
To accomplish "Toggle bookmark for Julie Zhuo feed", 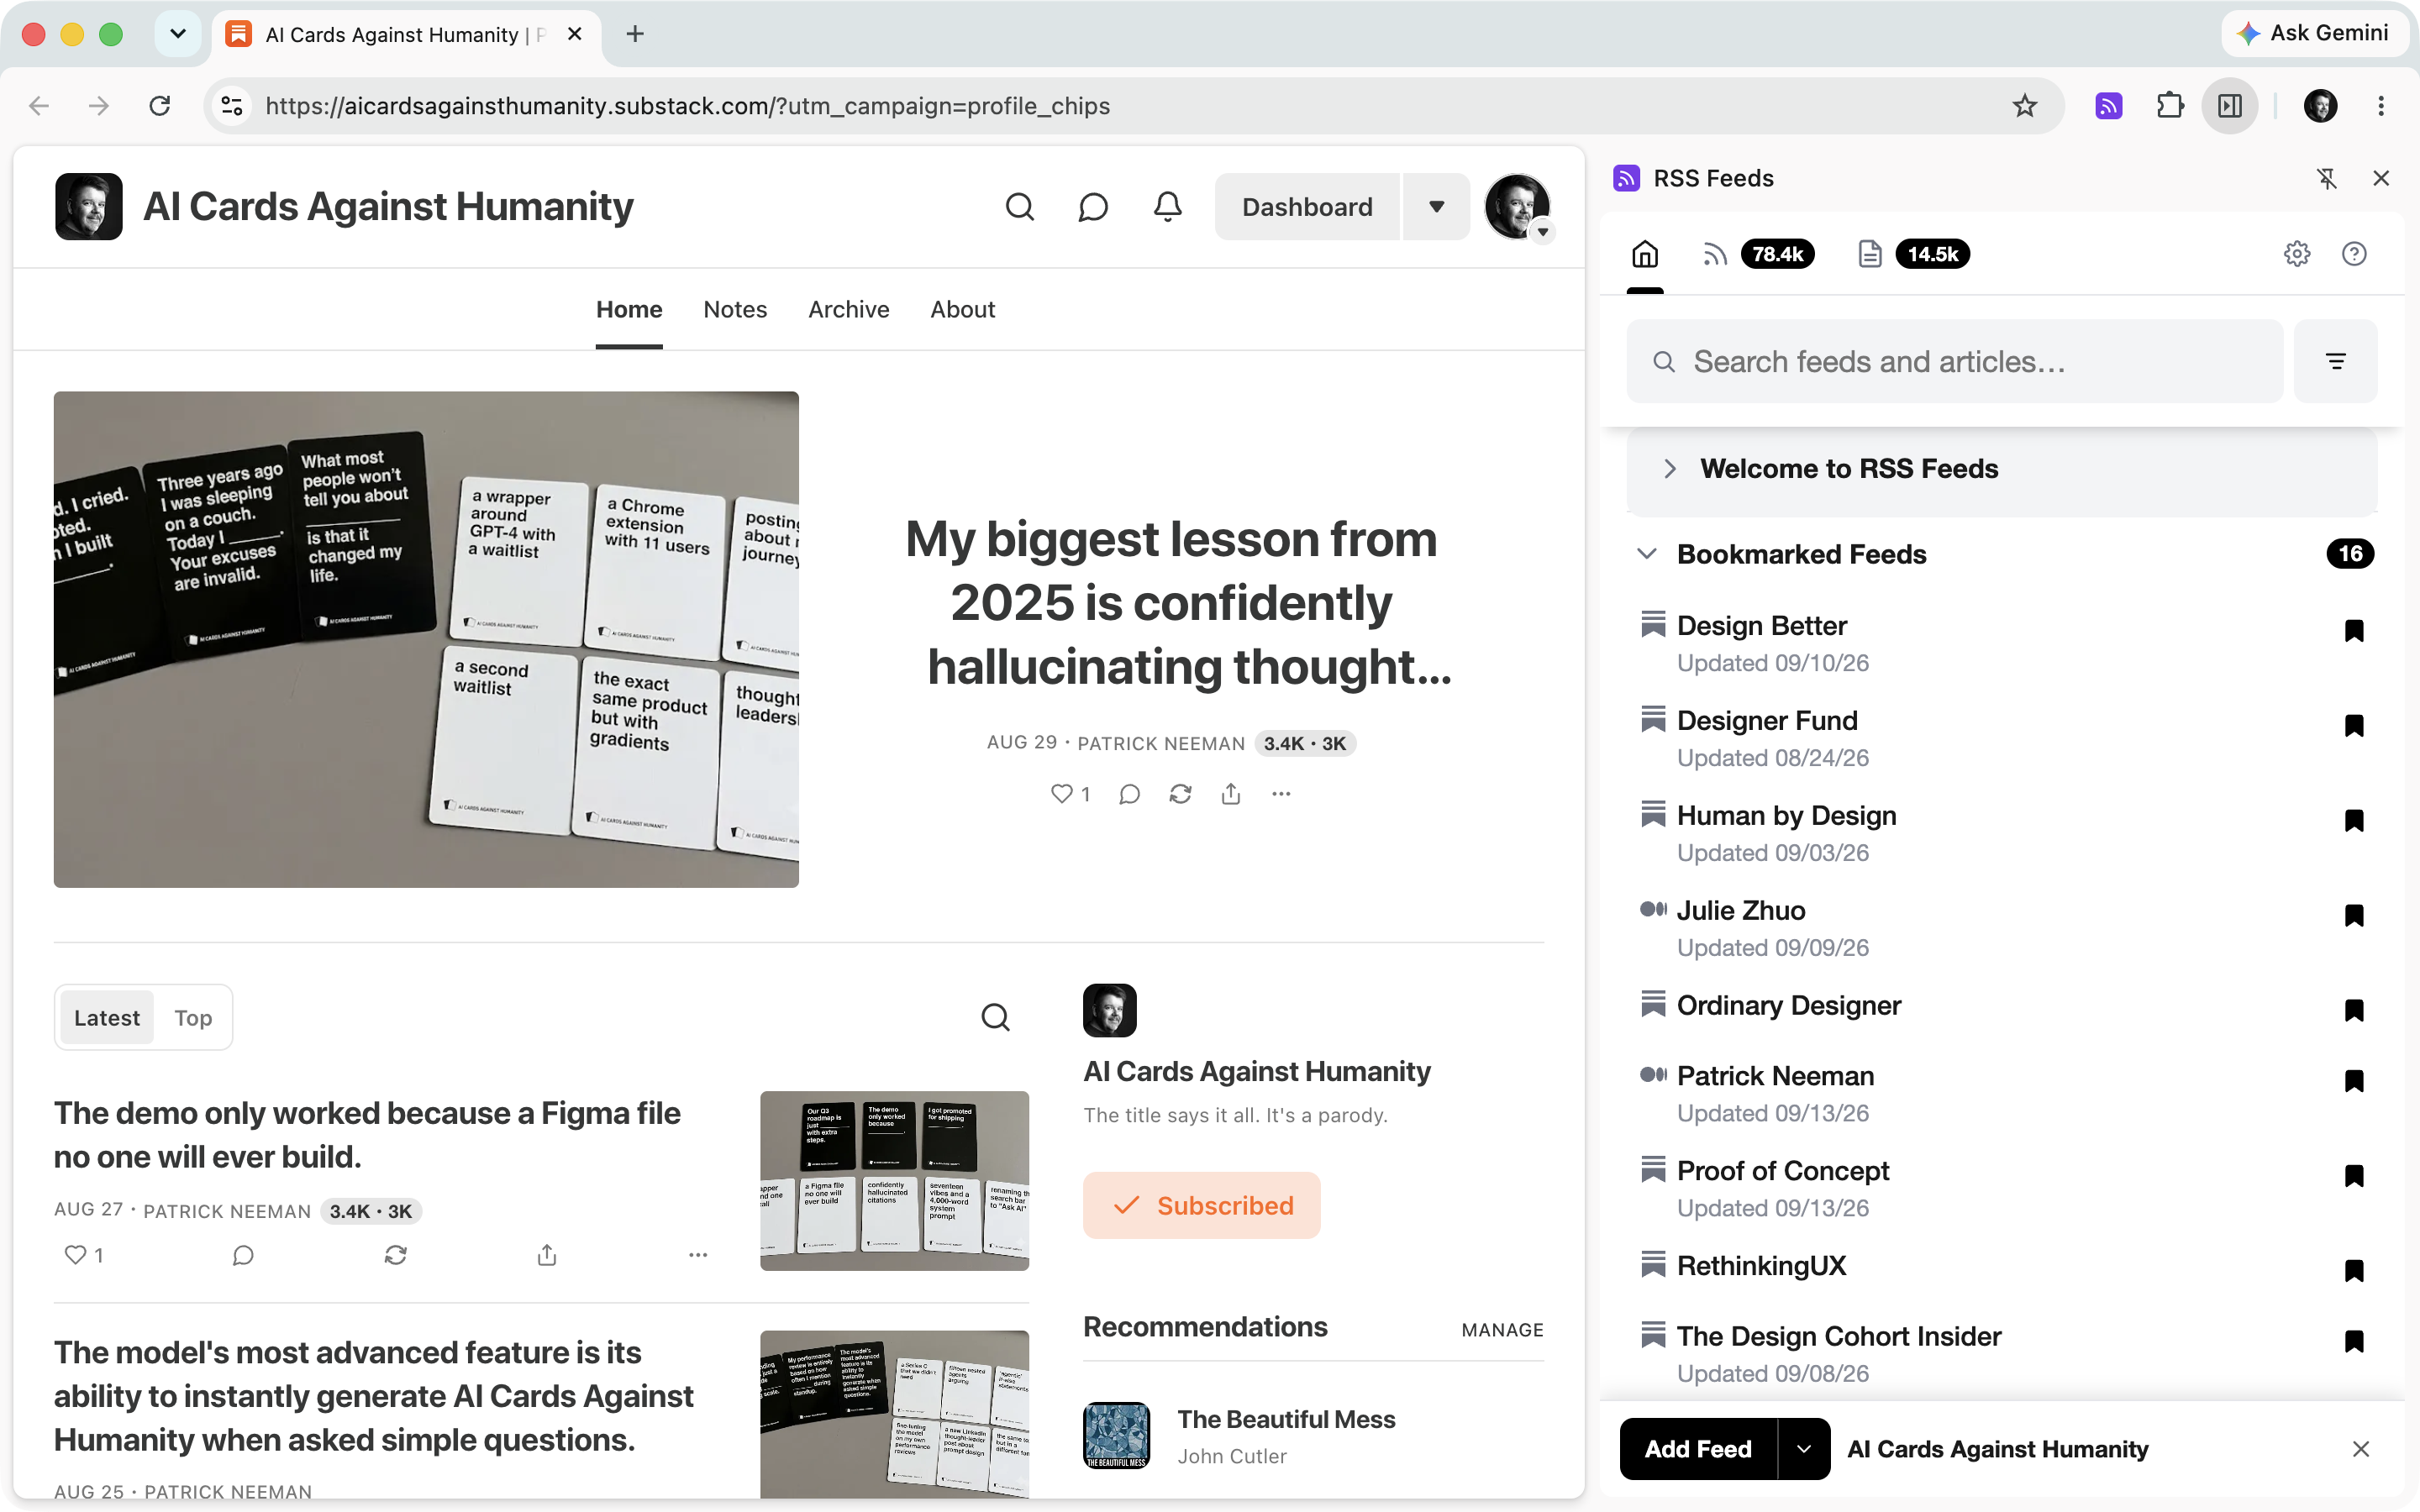I will (x=2354, y=915).
